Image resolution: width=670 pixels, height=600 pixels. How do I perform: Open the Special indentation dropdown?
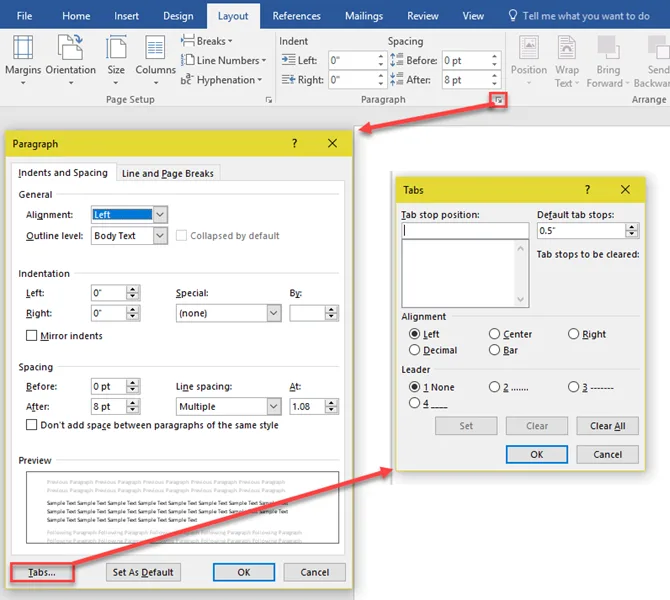[x=273, y=313]
